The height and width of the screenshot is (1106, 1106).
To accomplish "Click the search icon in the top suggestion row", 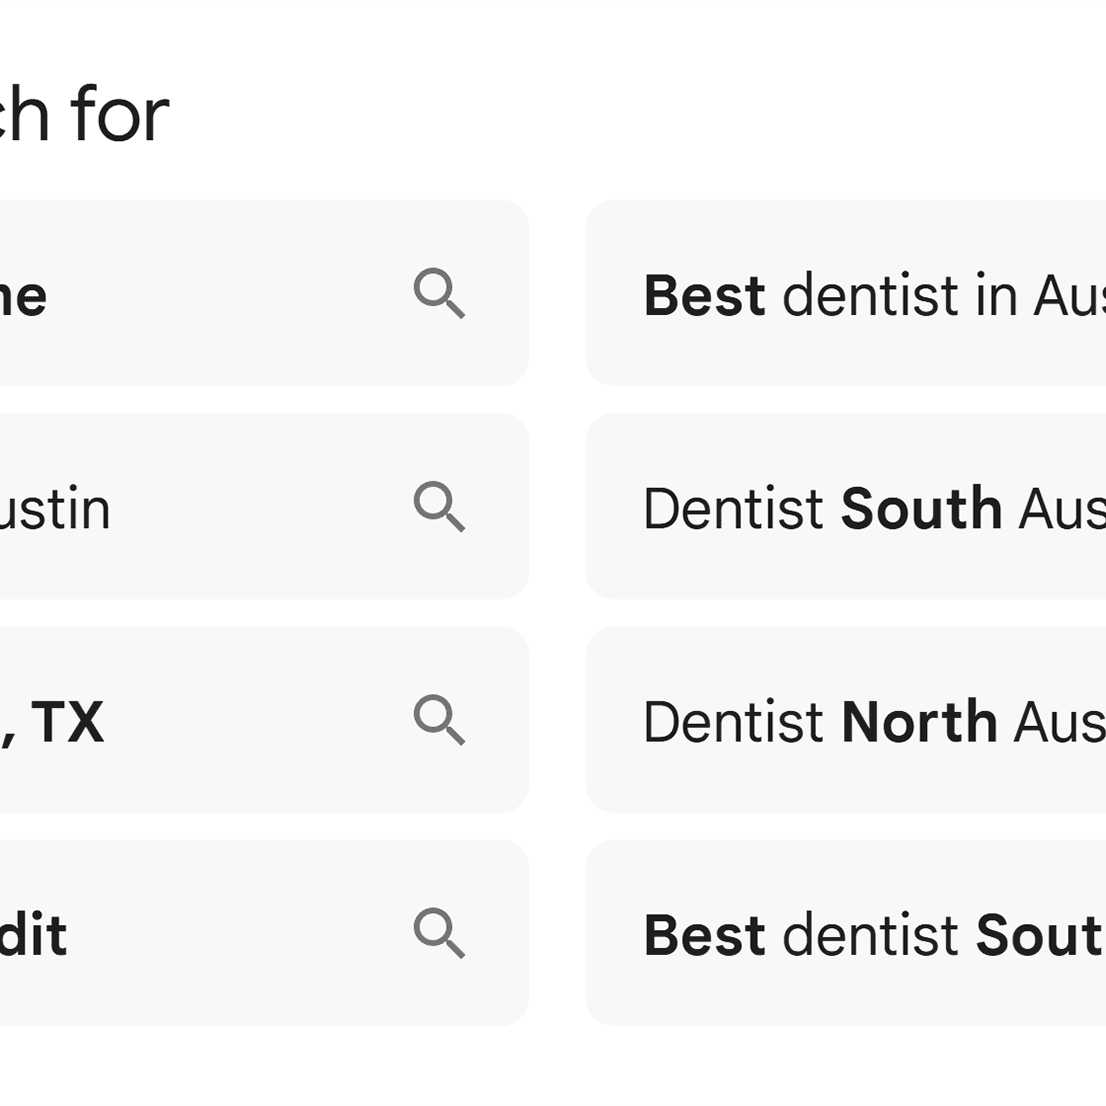I will tap(439, 293).
